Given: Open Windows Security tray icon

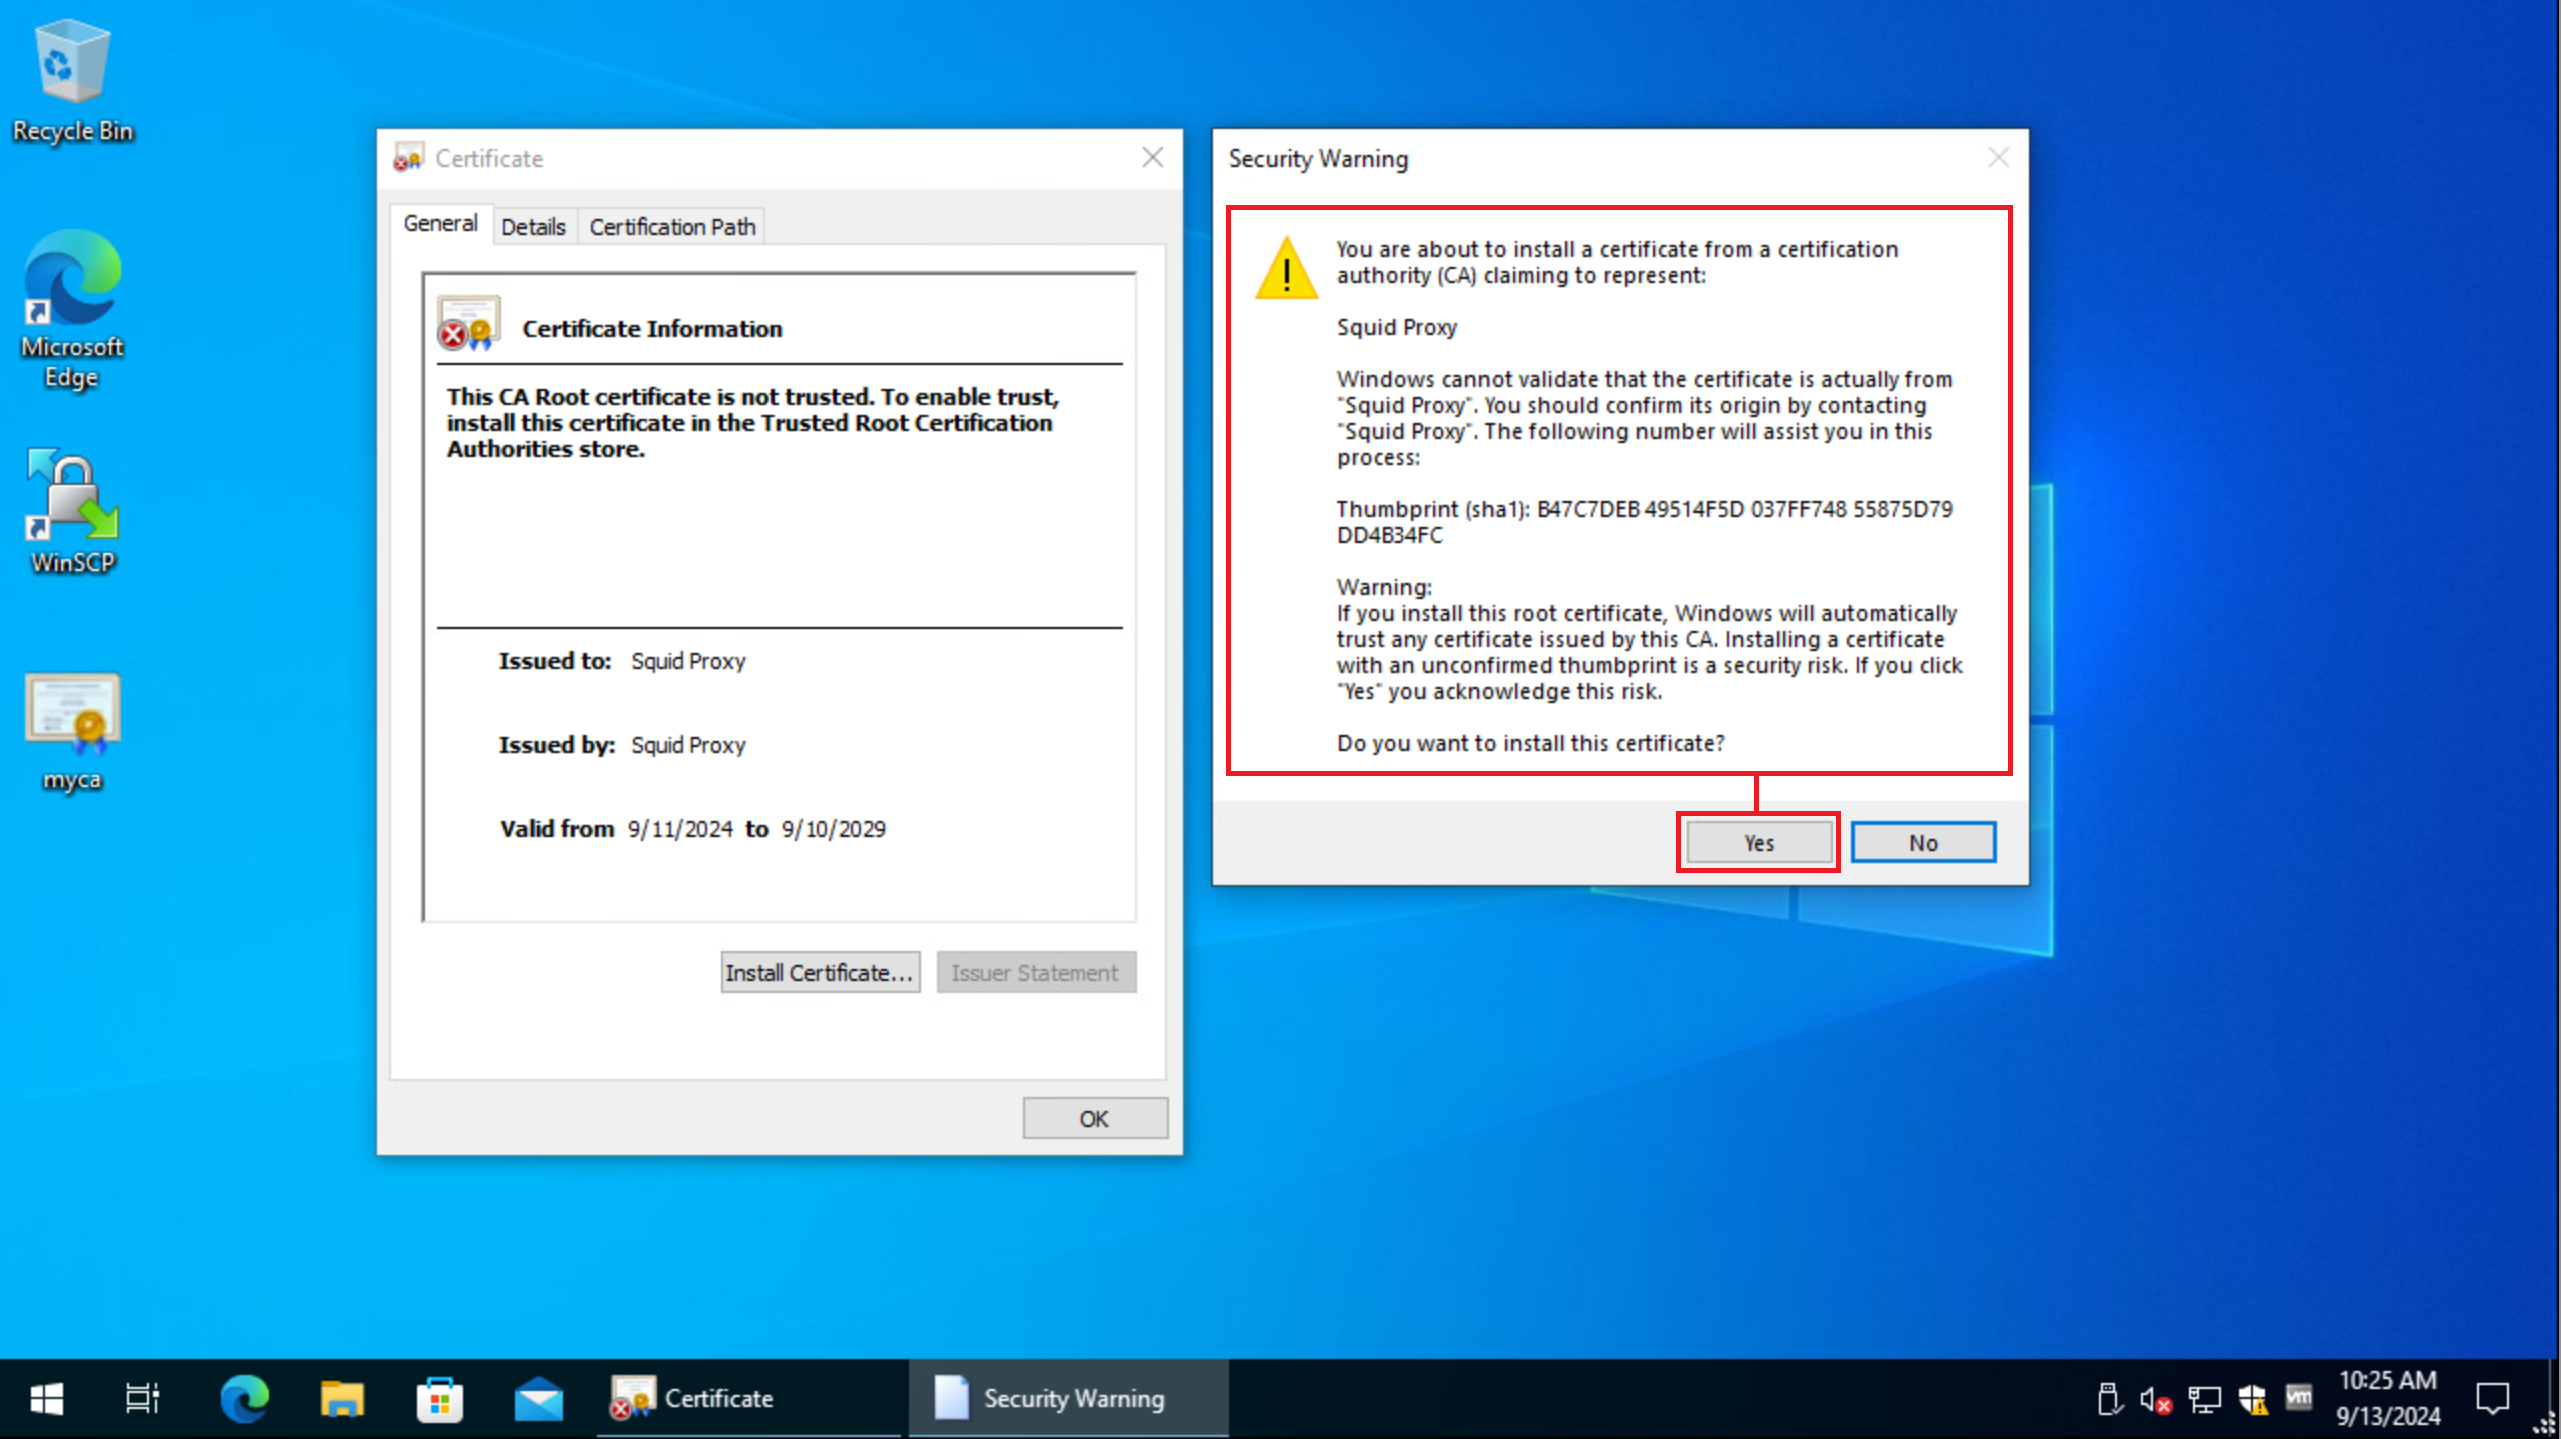Looking at the screenshot, I should point(2253,1399).
